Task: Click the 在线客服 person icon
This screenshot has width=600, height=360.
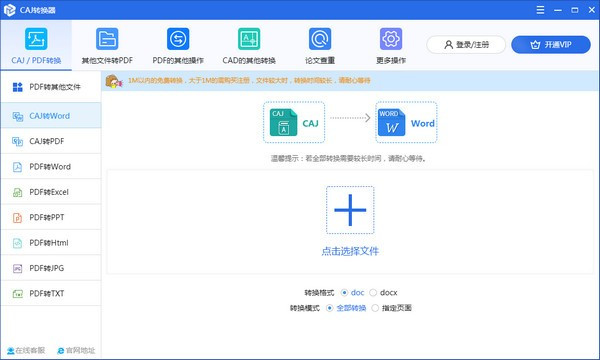Action: pyautogui.click(x=10, y=350)
